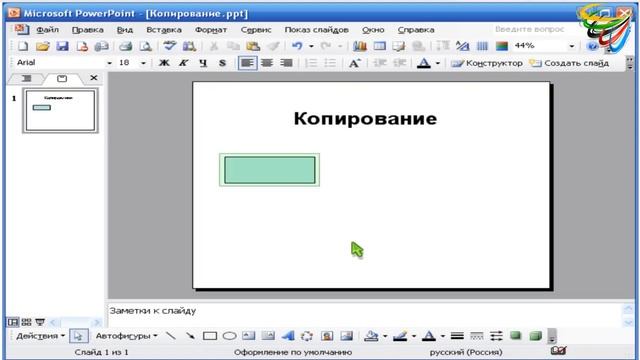Toggle bold (Ж) formatting
Viewport: 640px width, 360px height.
tap(164, 63)
